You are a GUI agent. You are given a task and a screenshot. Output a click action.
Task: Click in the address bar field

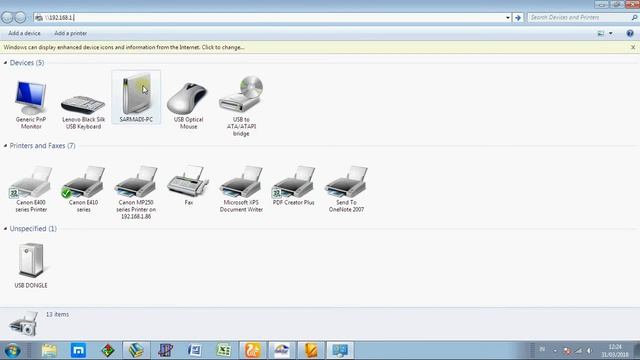point(269,18)
